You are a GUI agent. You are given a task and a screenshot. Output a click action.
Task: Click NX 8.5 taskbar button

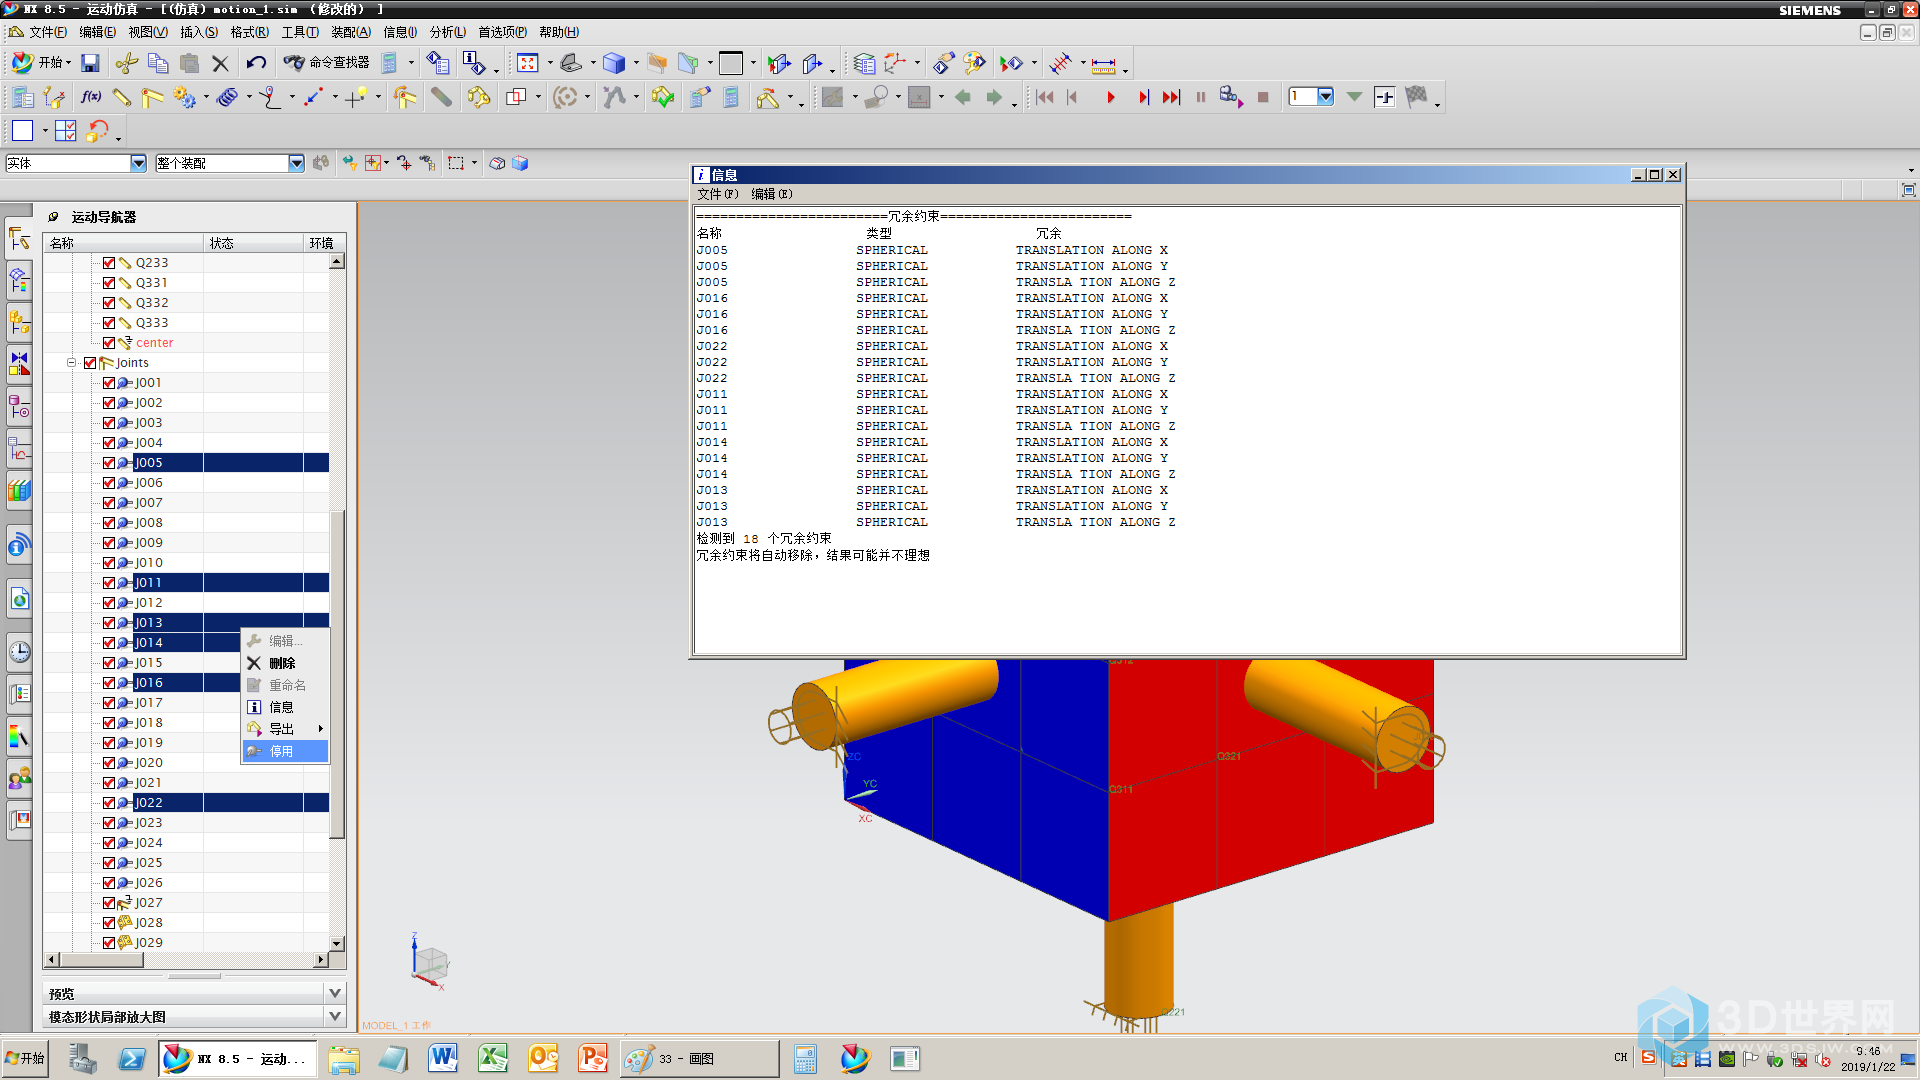[x=238, y=1058]
